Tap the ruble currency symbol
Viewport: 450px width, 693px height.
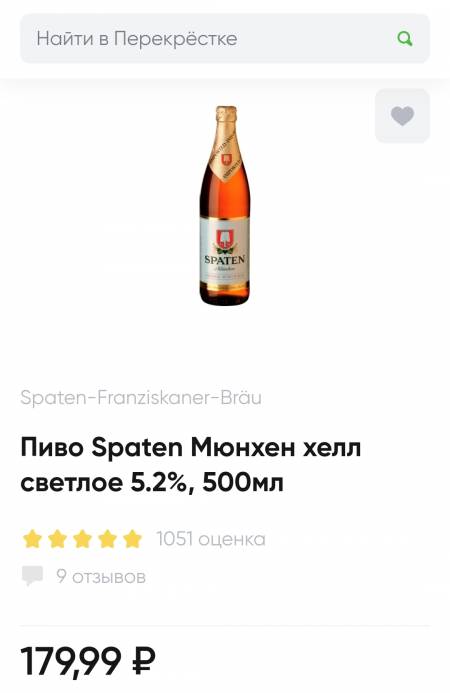coord(144,661)
